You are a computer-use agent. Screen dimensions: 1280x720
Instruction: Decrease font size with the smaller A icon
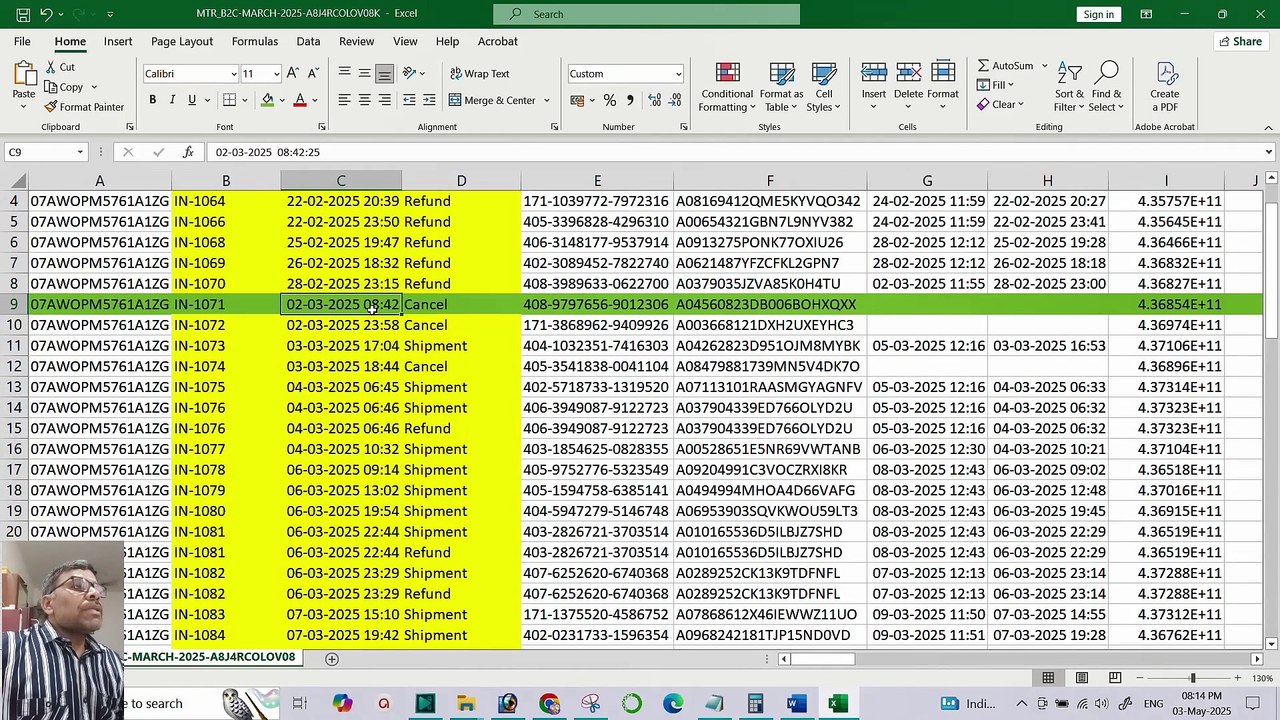click(x=313, y=73)
